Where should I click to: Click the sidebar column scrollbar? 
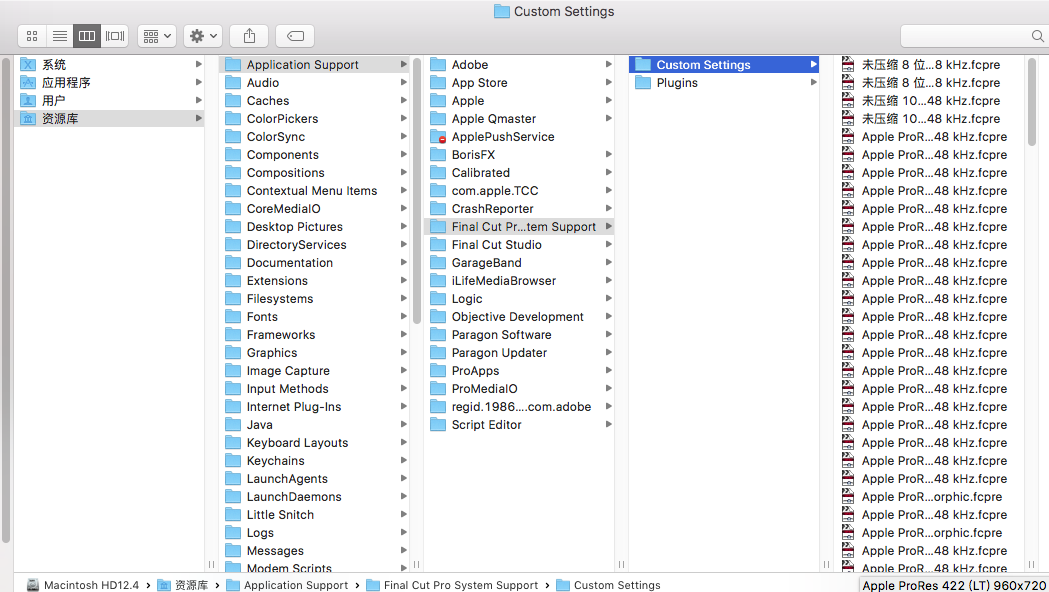click(x=6, y=300)
